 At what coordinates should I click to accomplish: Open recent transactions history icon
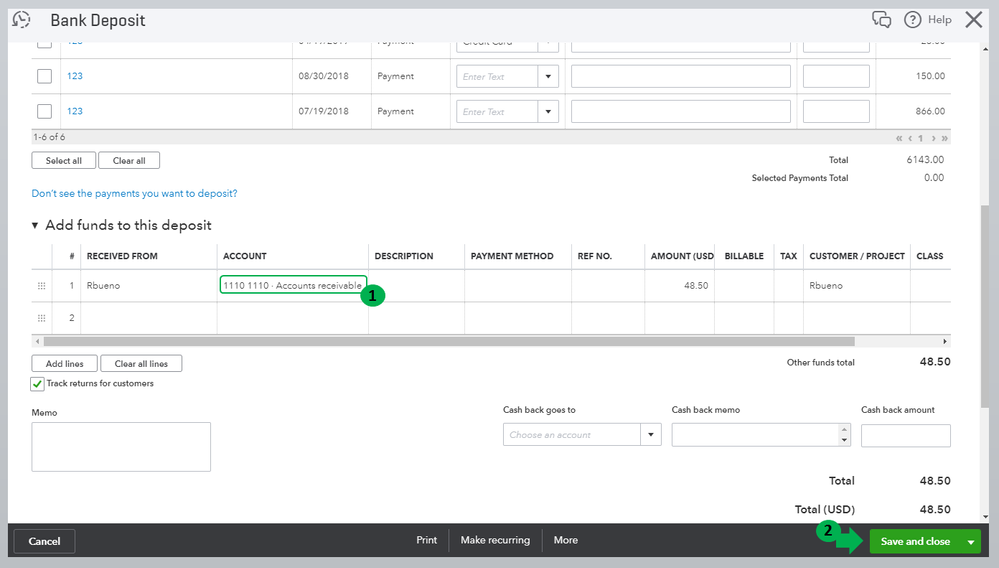pyautogui.click(x=22, y=20)
